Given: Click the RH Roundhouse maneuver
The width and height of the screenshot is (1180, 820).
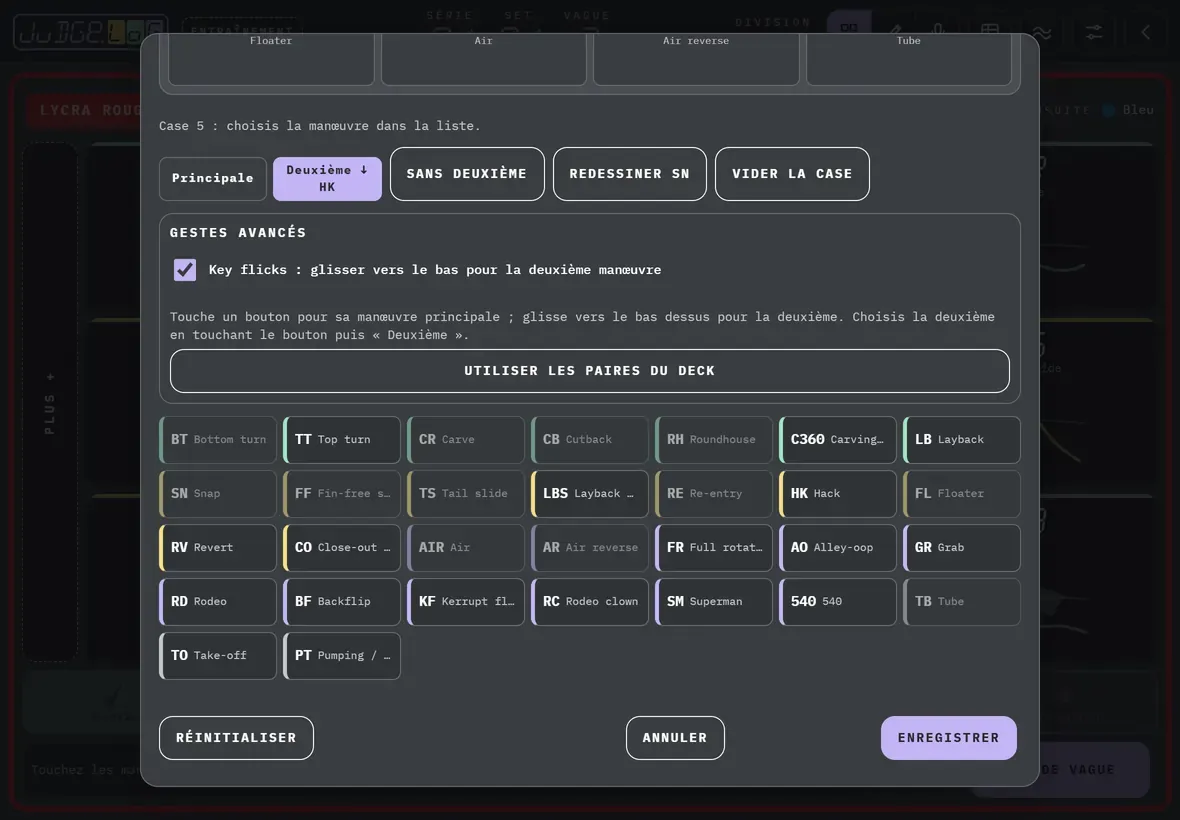Looking at the screenshot, I should point(714,439).
